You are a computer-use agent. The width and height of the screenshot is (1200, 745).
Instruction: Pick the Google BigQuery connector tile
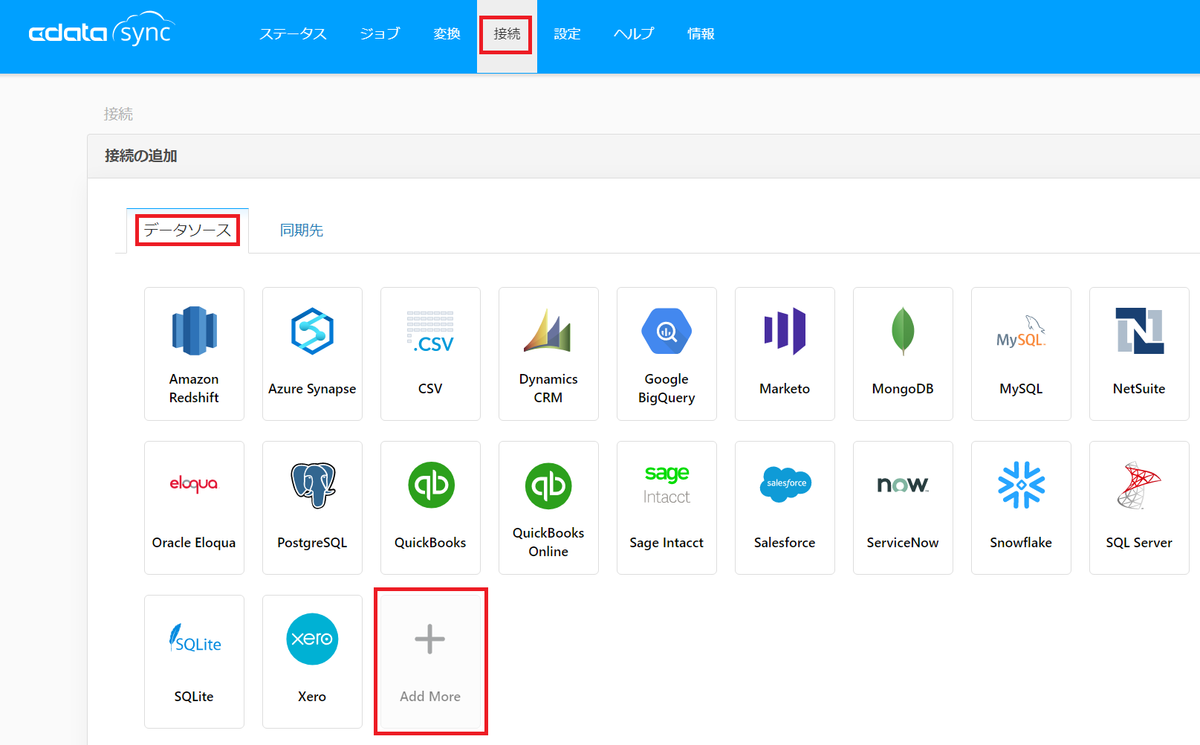[666, 354]
